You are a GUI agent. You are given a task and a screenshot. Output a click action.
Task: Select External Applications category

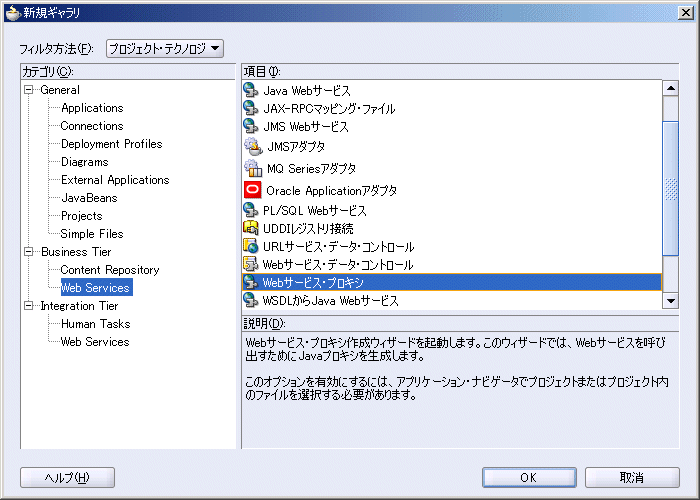click(x=115, y=180)
